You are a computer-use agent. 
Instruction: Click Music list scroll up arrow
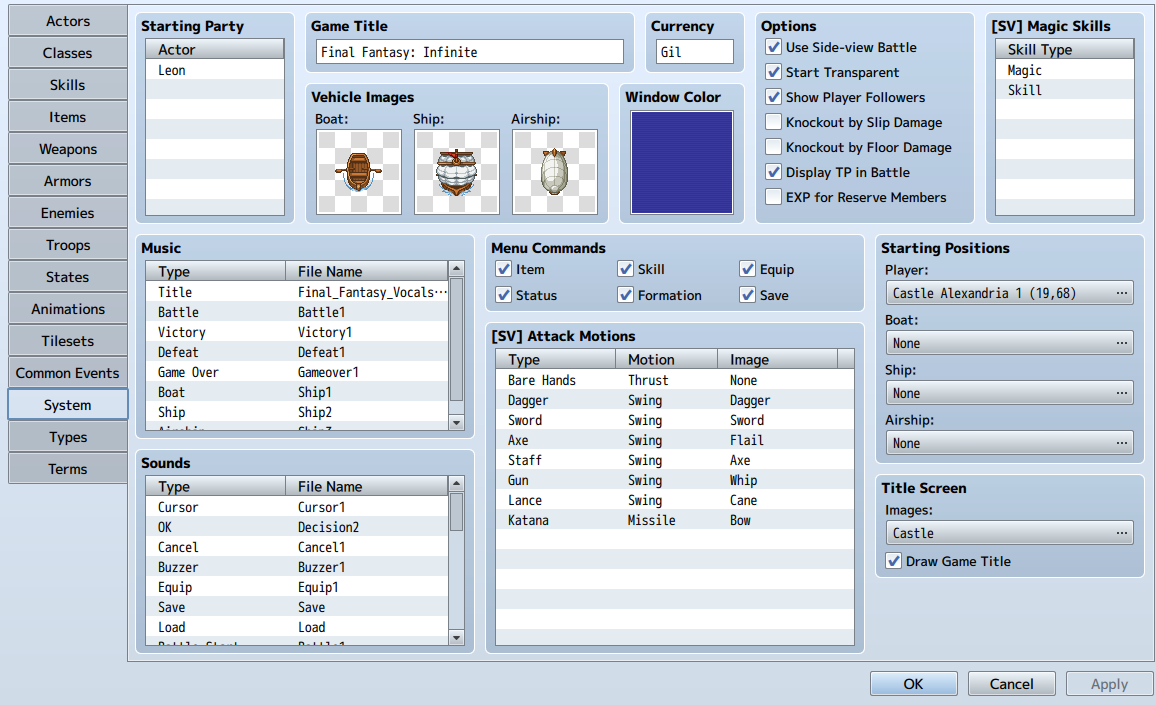point(456,268)
